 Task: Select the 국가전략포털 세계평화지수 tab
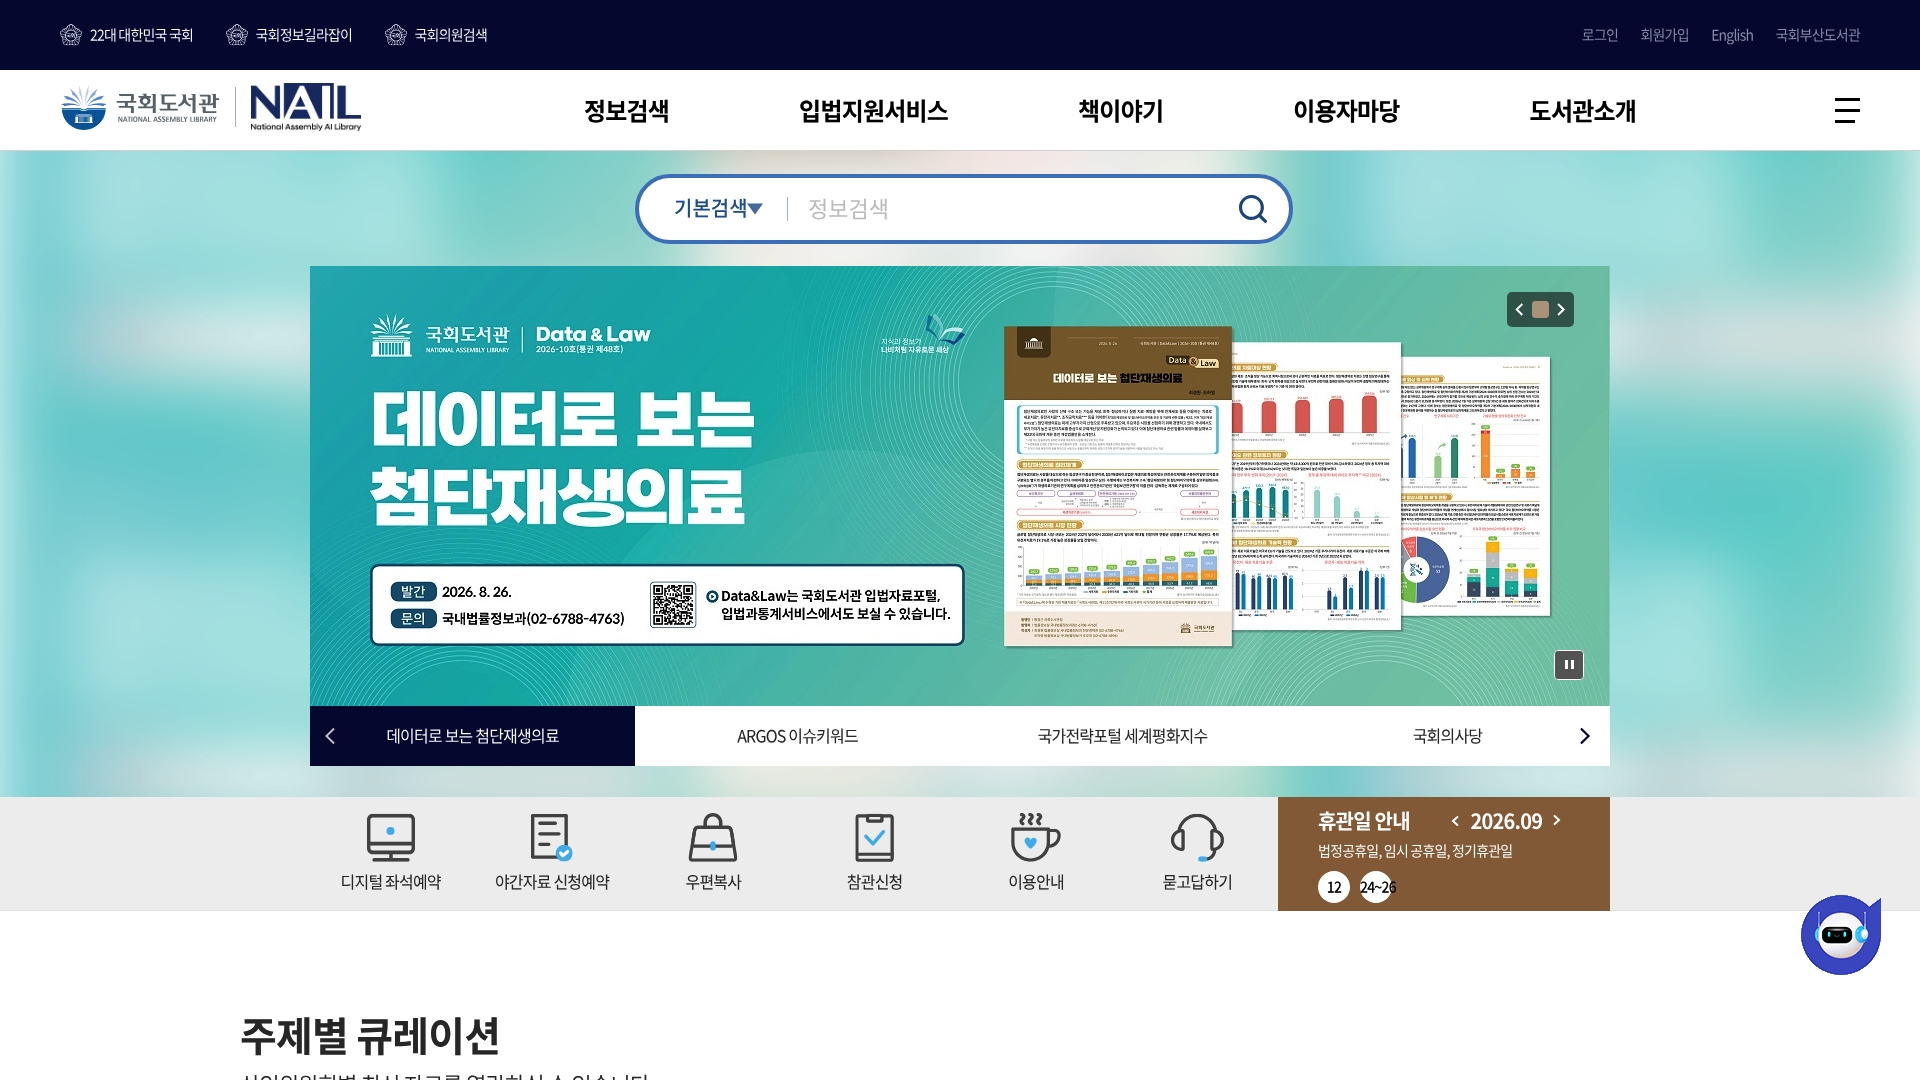(1122, 736)
